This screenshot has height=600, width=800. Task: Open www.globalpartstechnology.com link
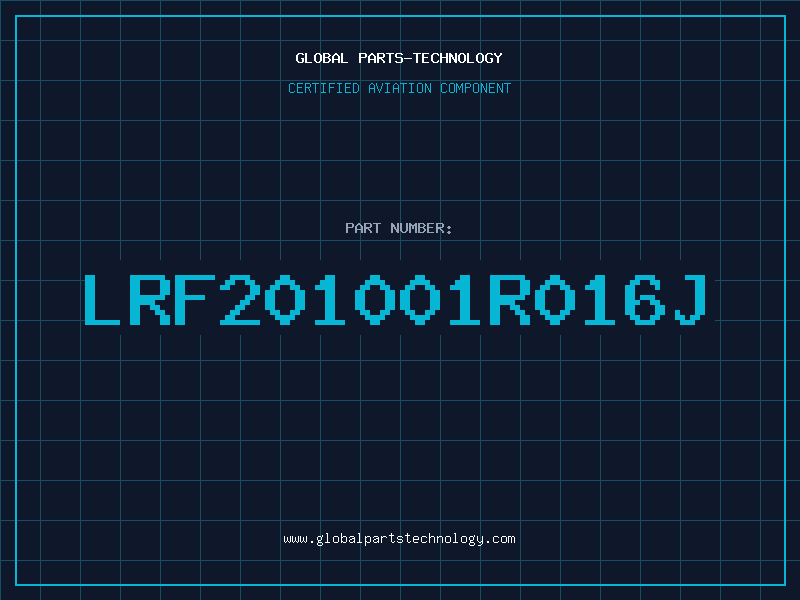(x=399, y=539)
